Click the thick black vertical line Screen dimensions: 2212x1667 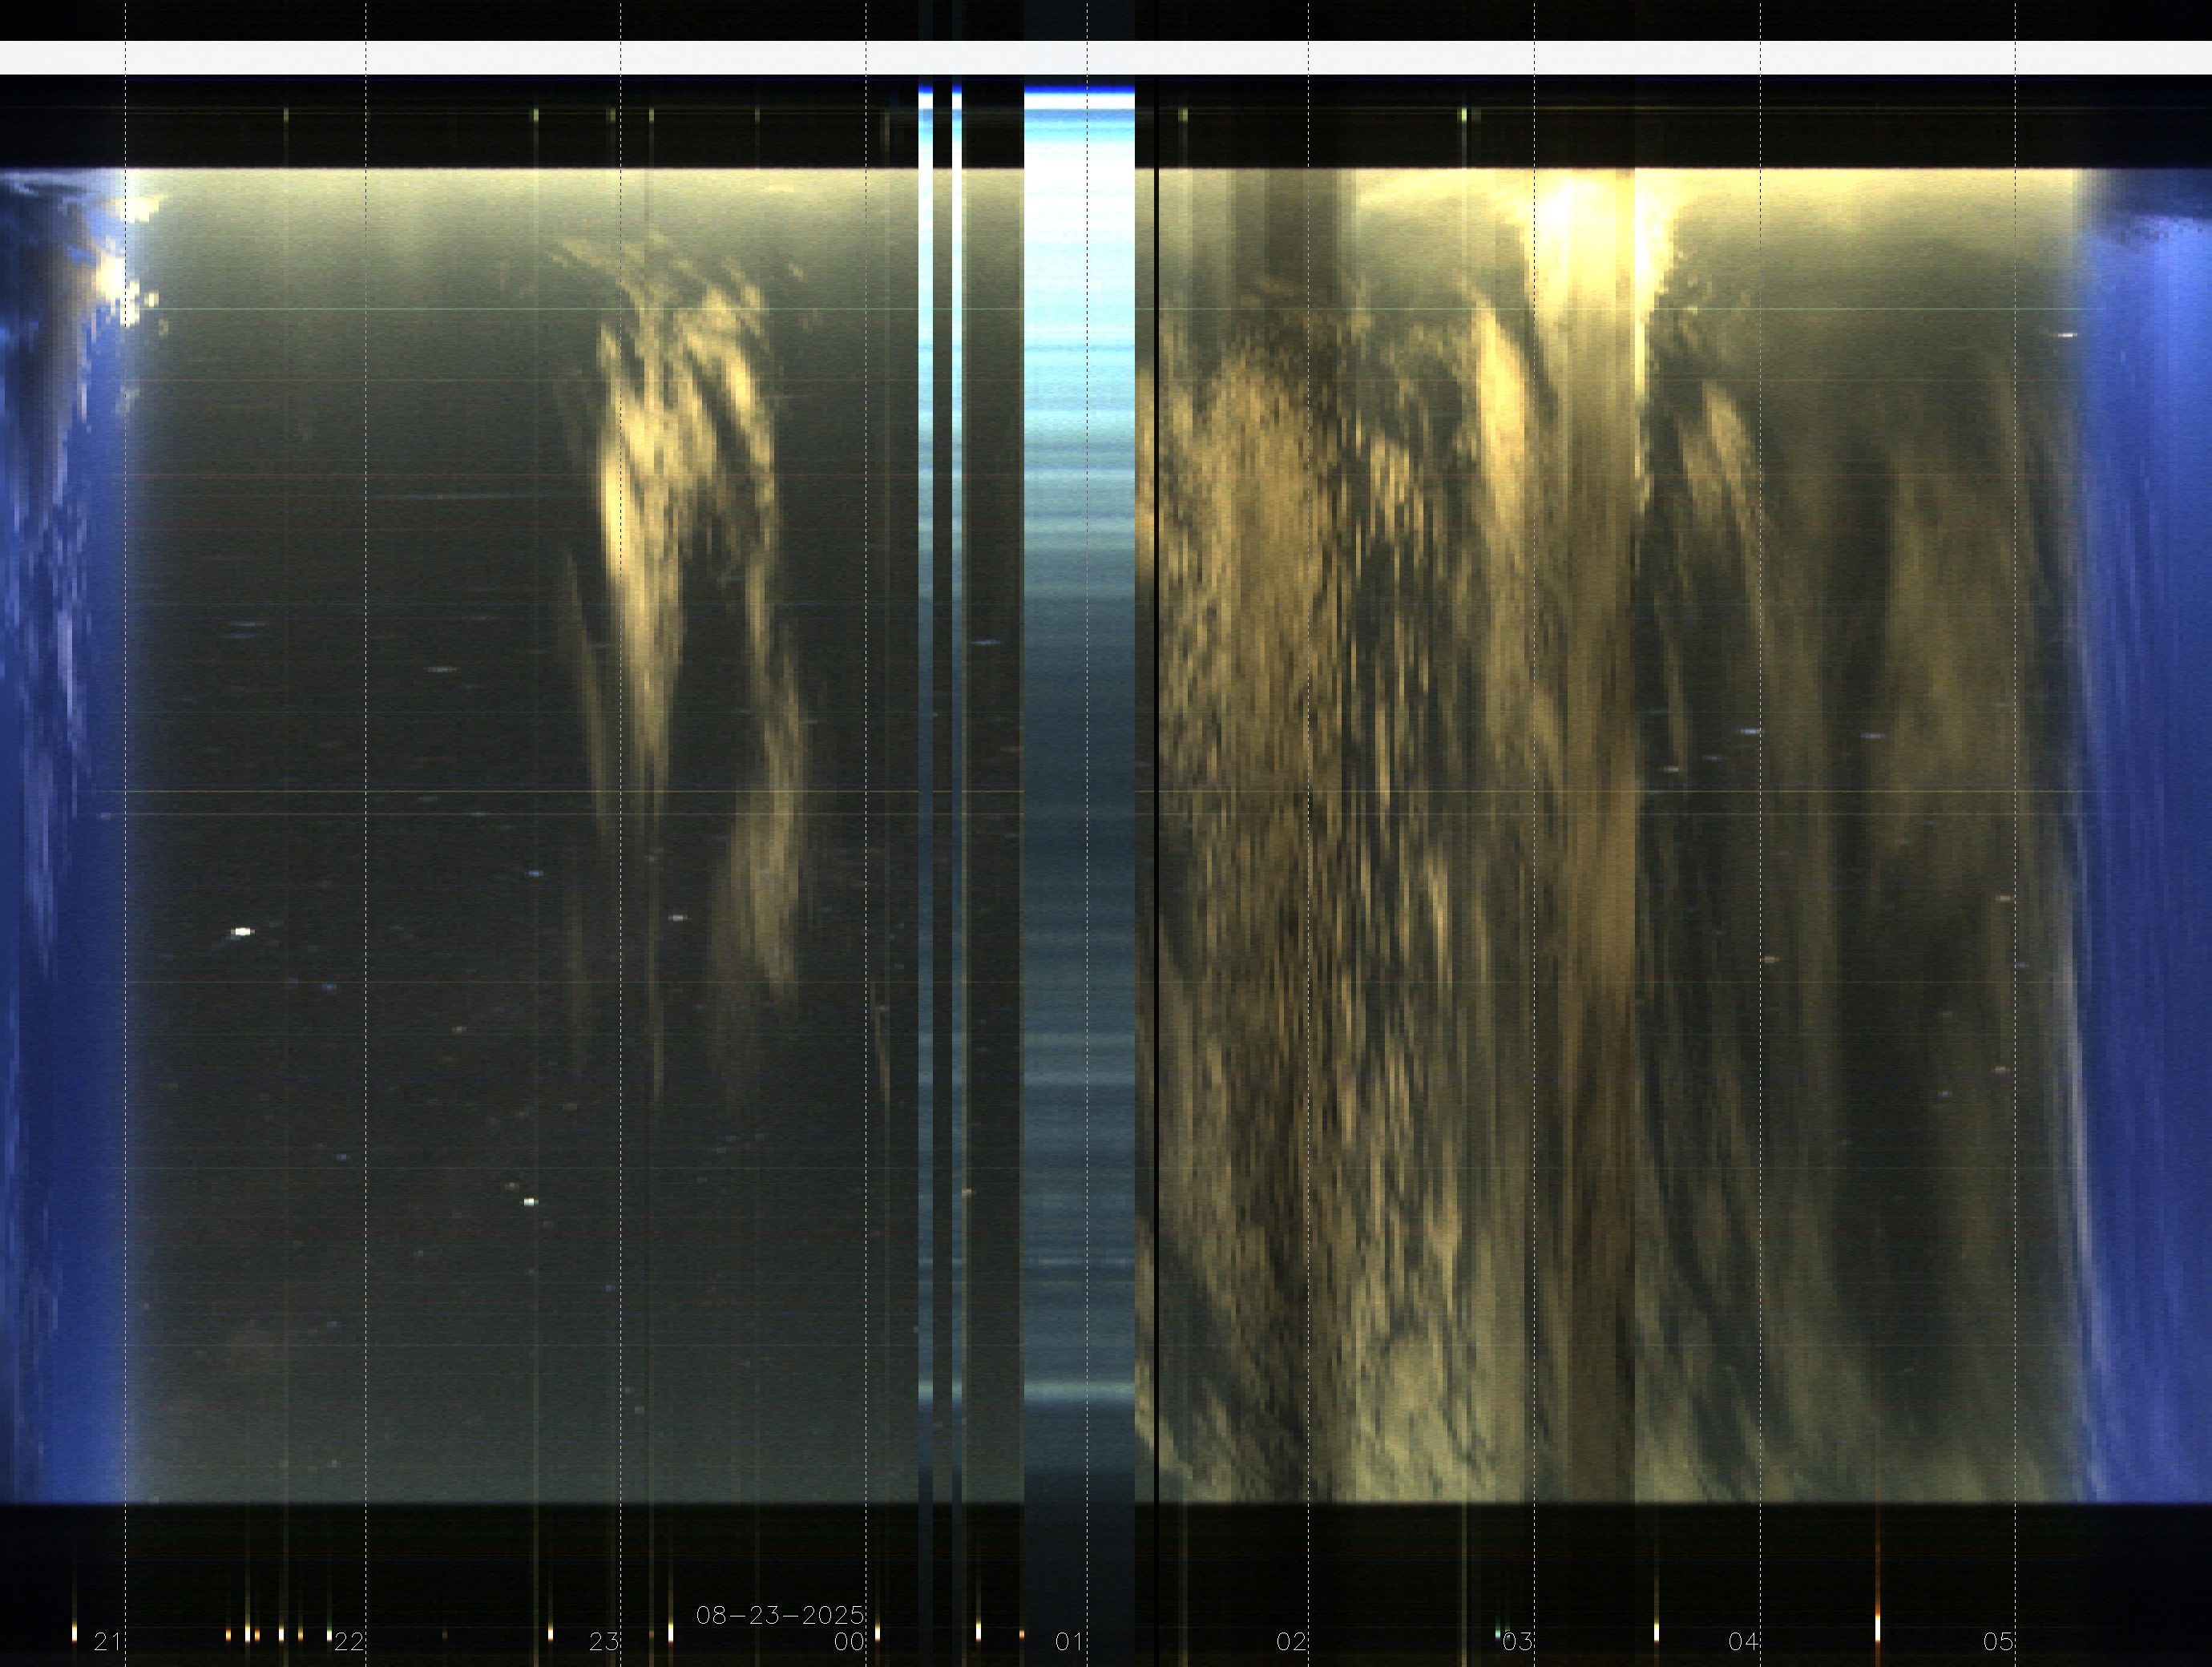(1157, 800)
